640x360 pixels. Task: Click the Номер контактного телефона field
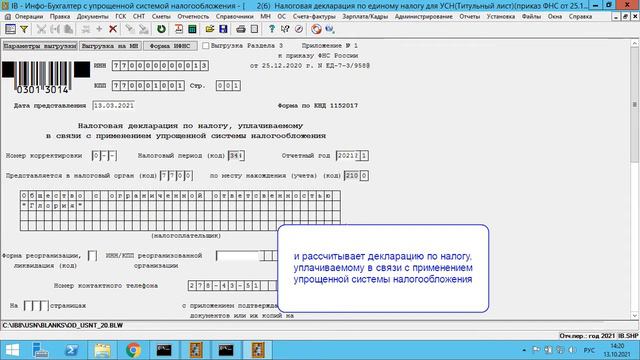tap(232, 286)
